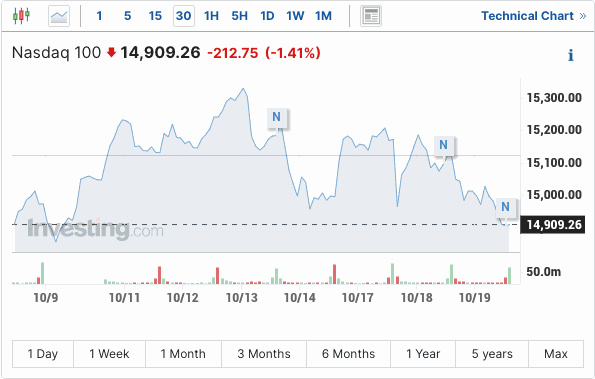Click the 10/19 date label
595x379 pixels.
tap(475, 298)
